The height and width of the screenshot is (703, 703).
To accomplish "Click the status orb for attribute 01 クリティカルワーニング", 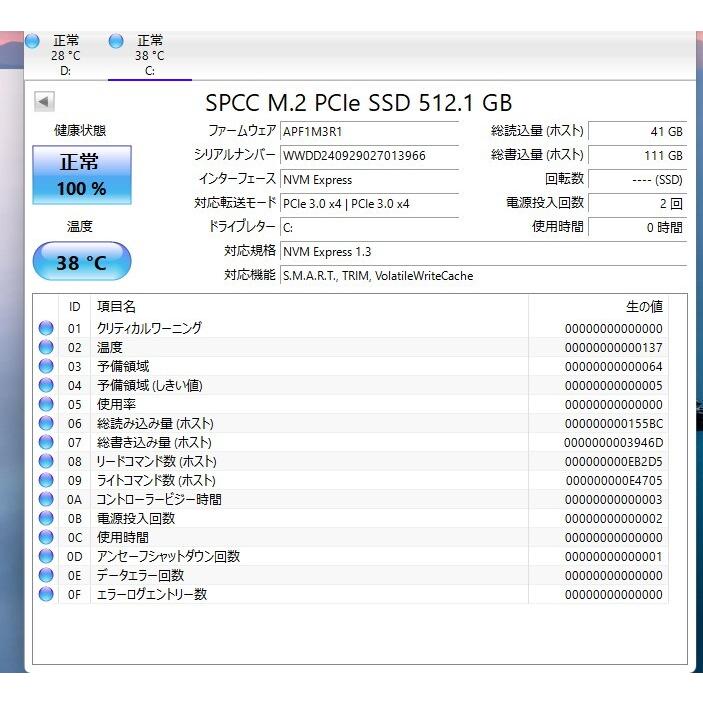I will click(46, 328).
